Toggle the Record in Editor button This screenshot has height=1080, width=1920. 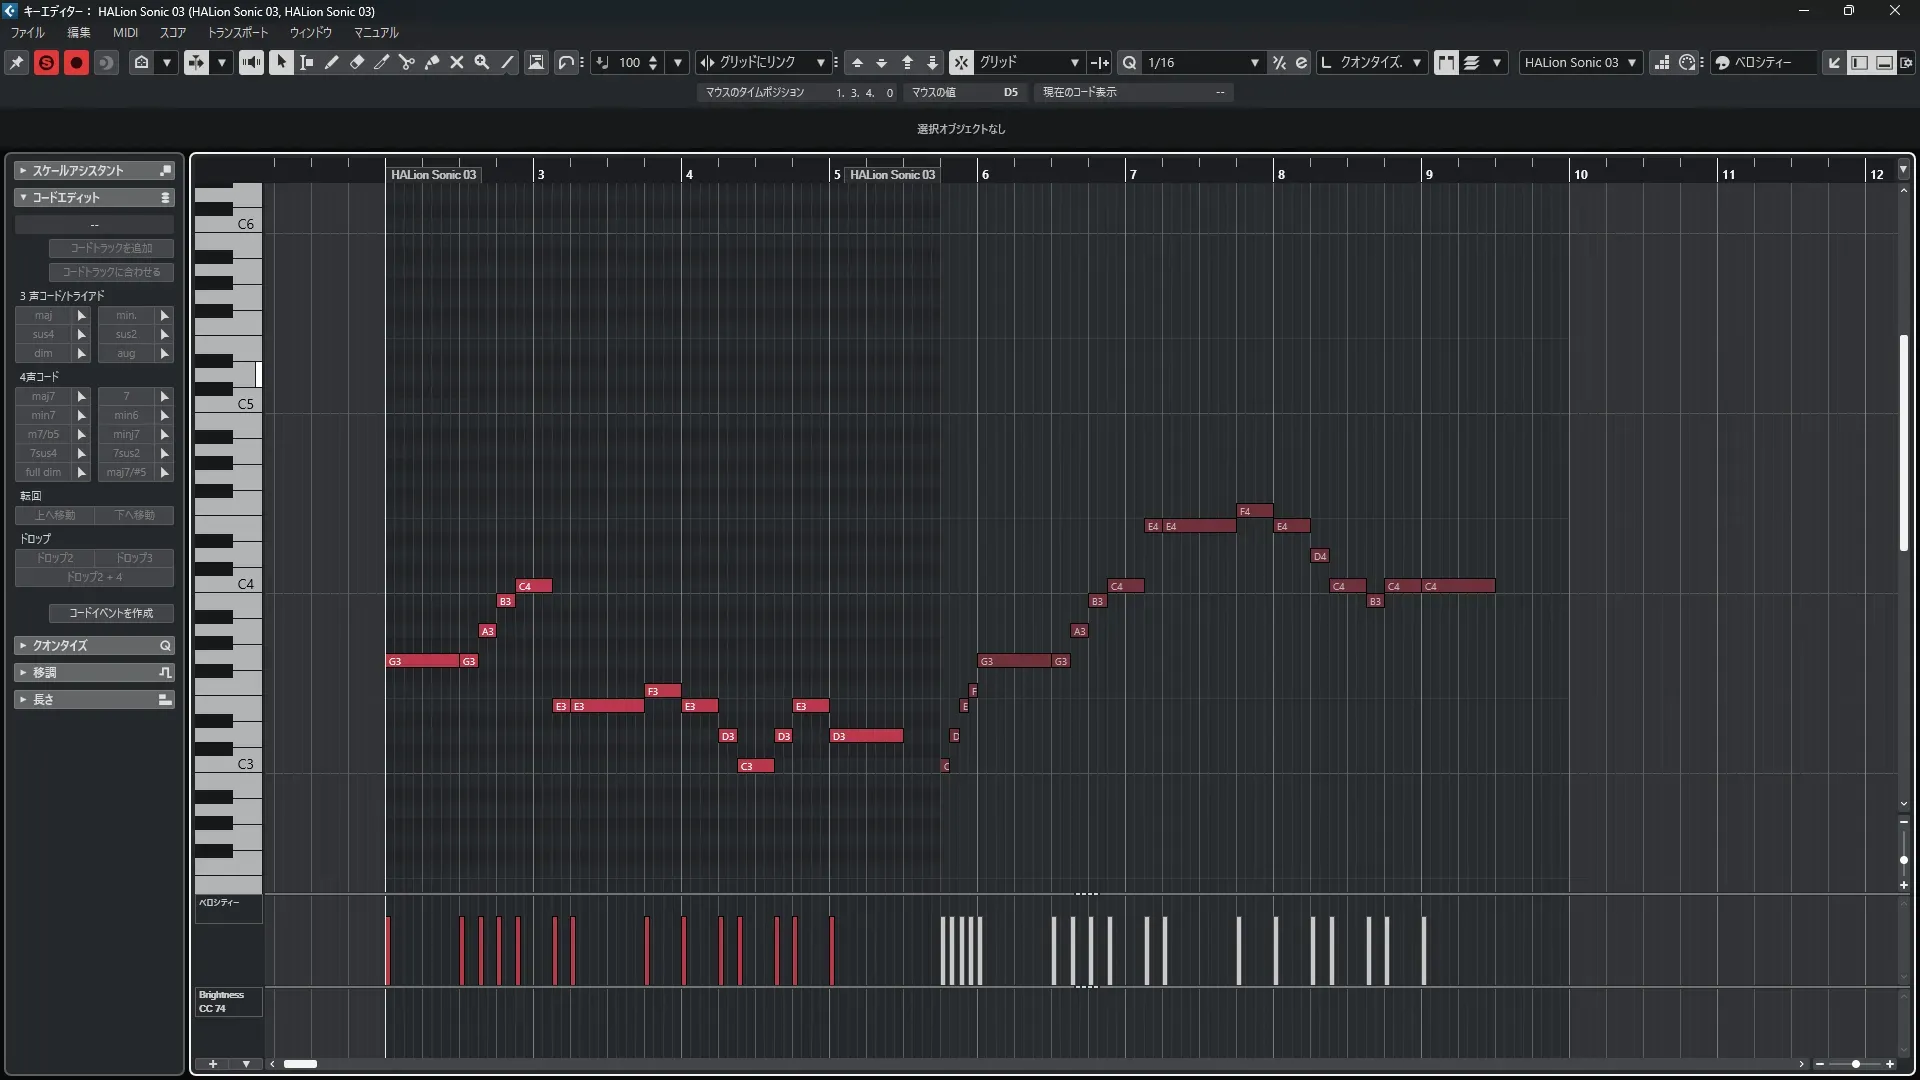point(76,62)
